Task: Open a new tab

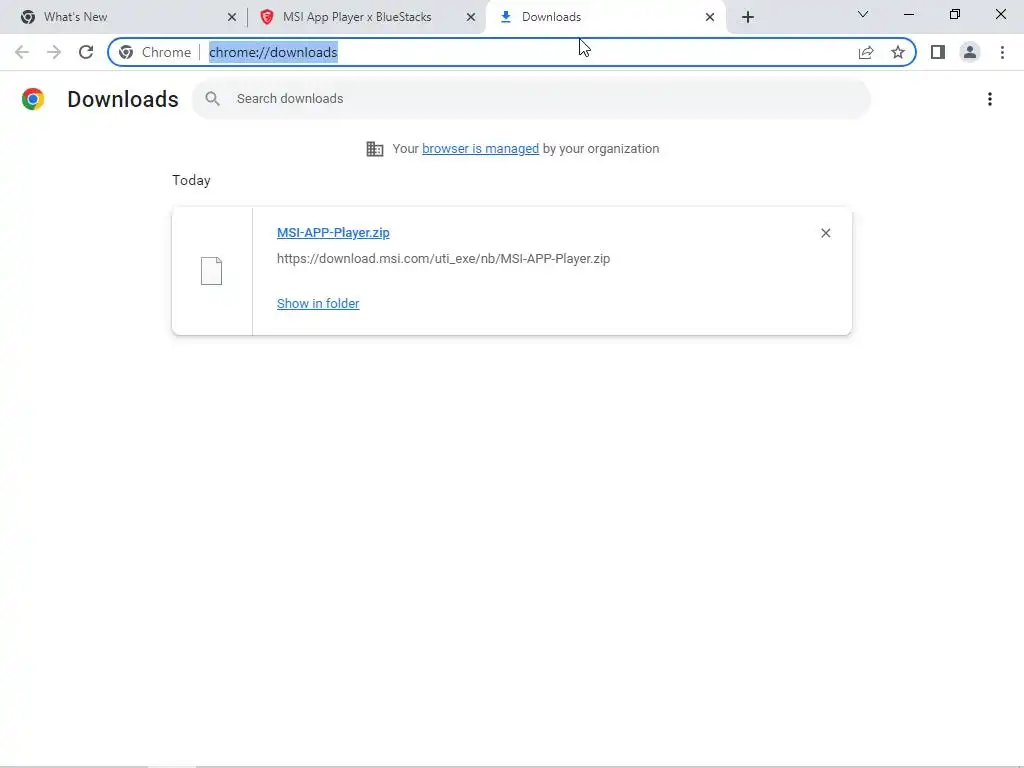Action: tap(748, 17)
